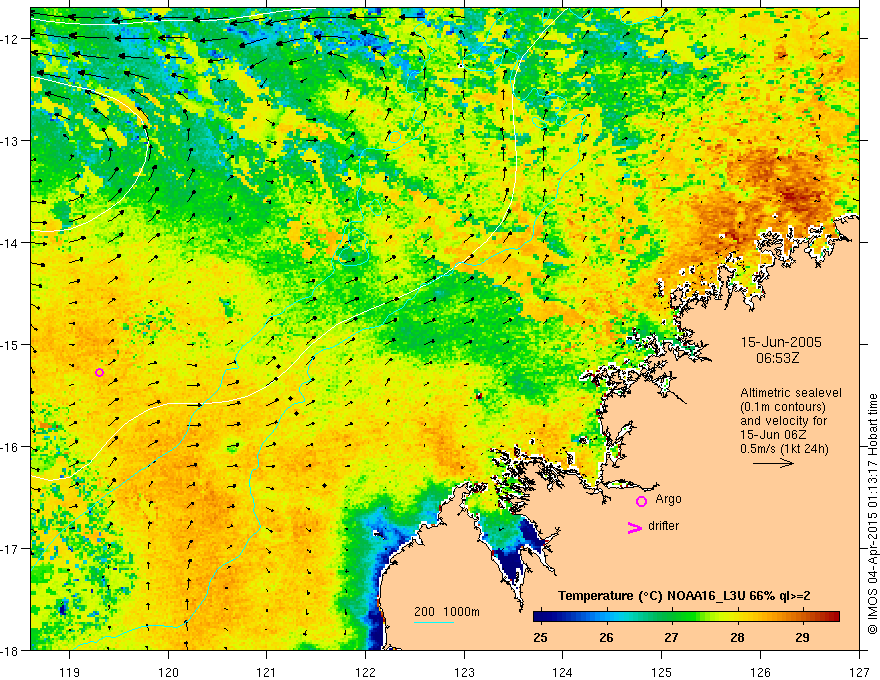Screen dimensions: 880x680
Task: Click the color bar value label '28'
Action: (x=737, y=637)
